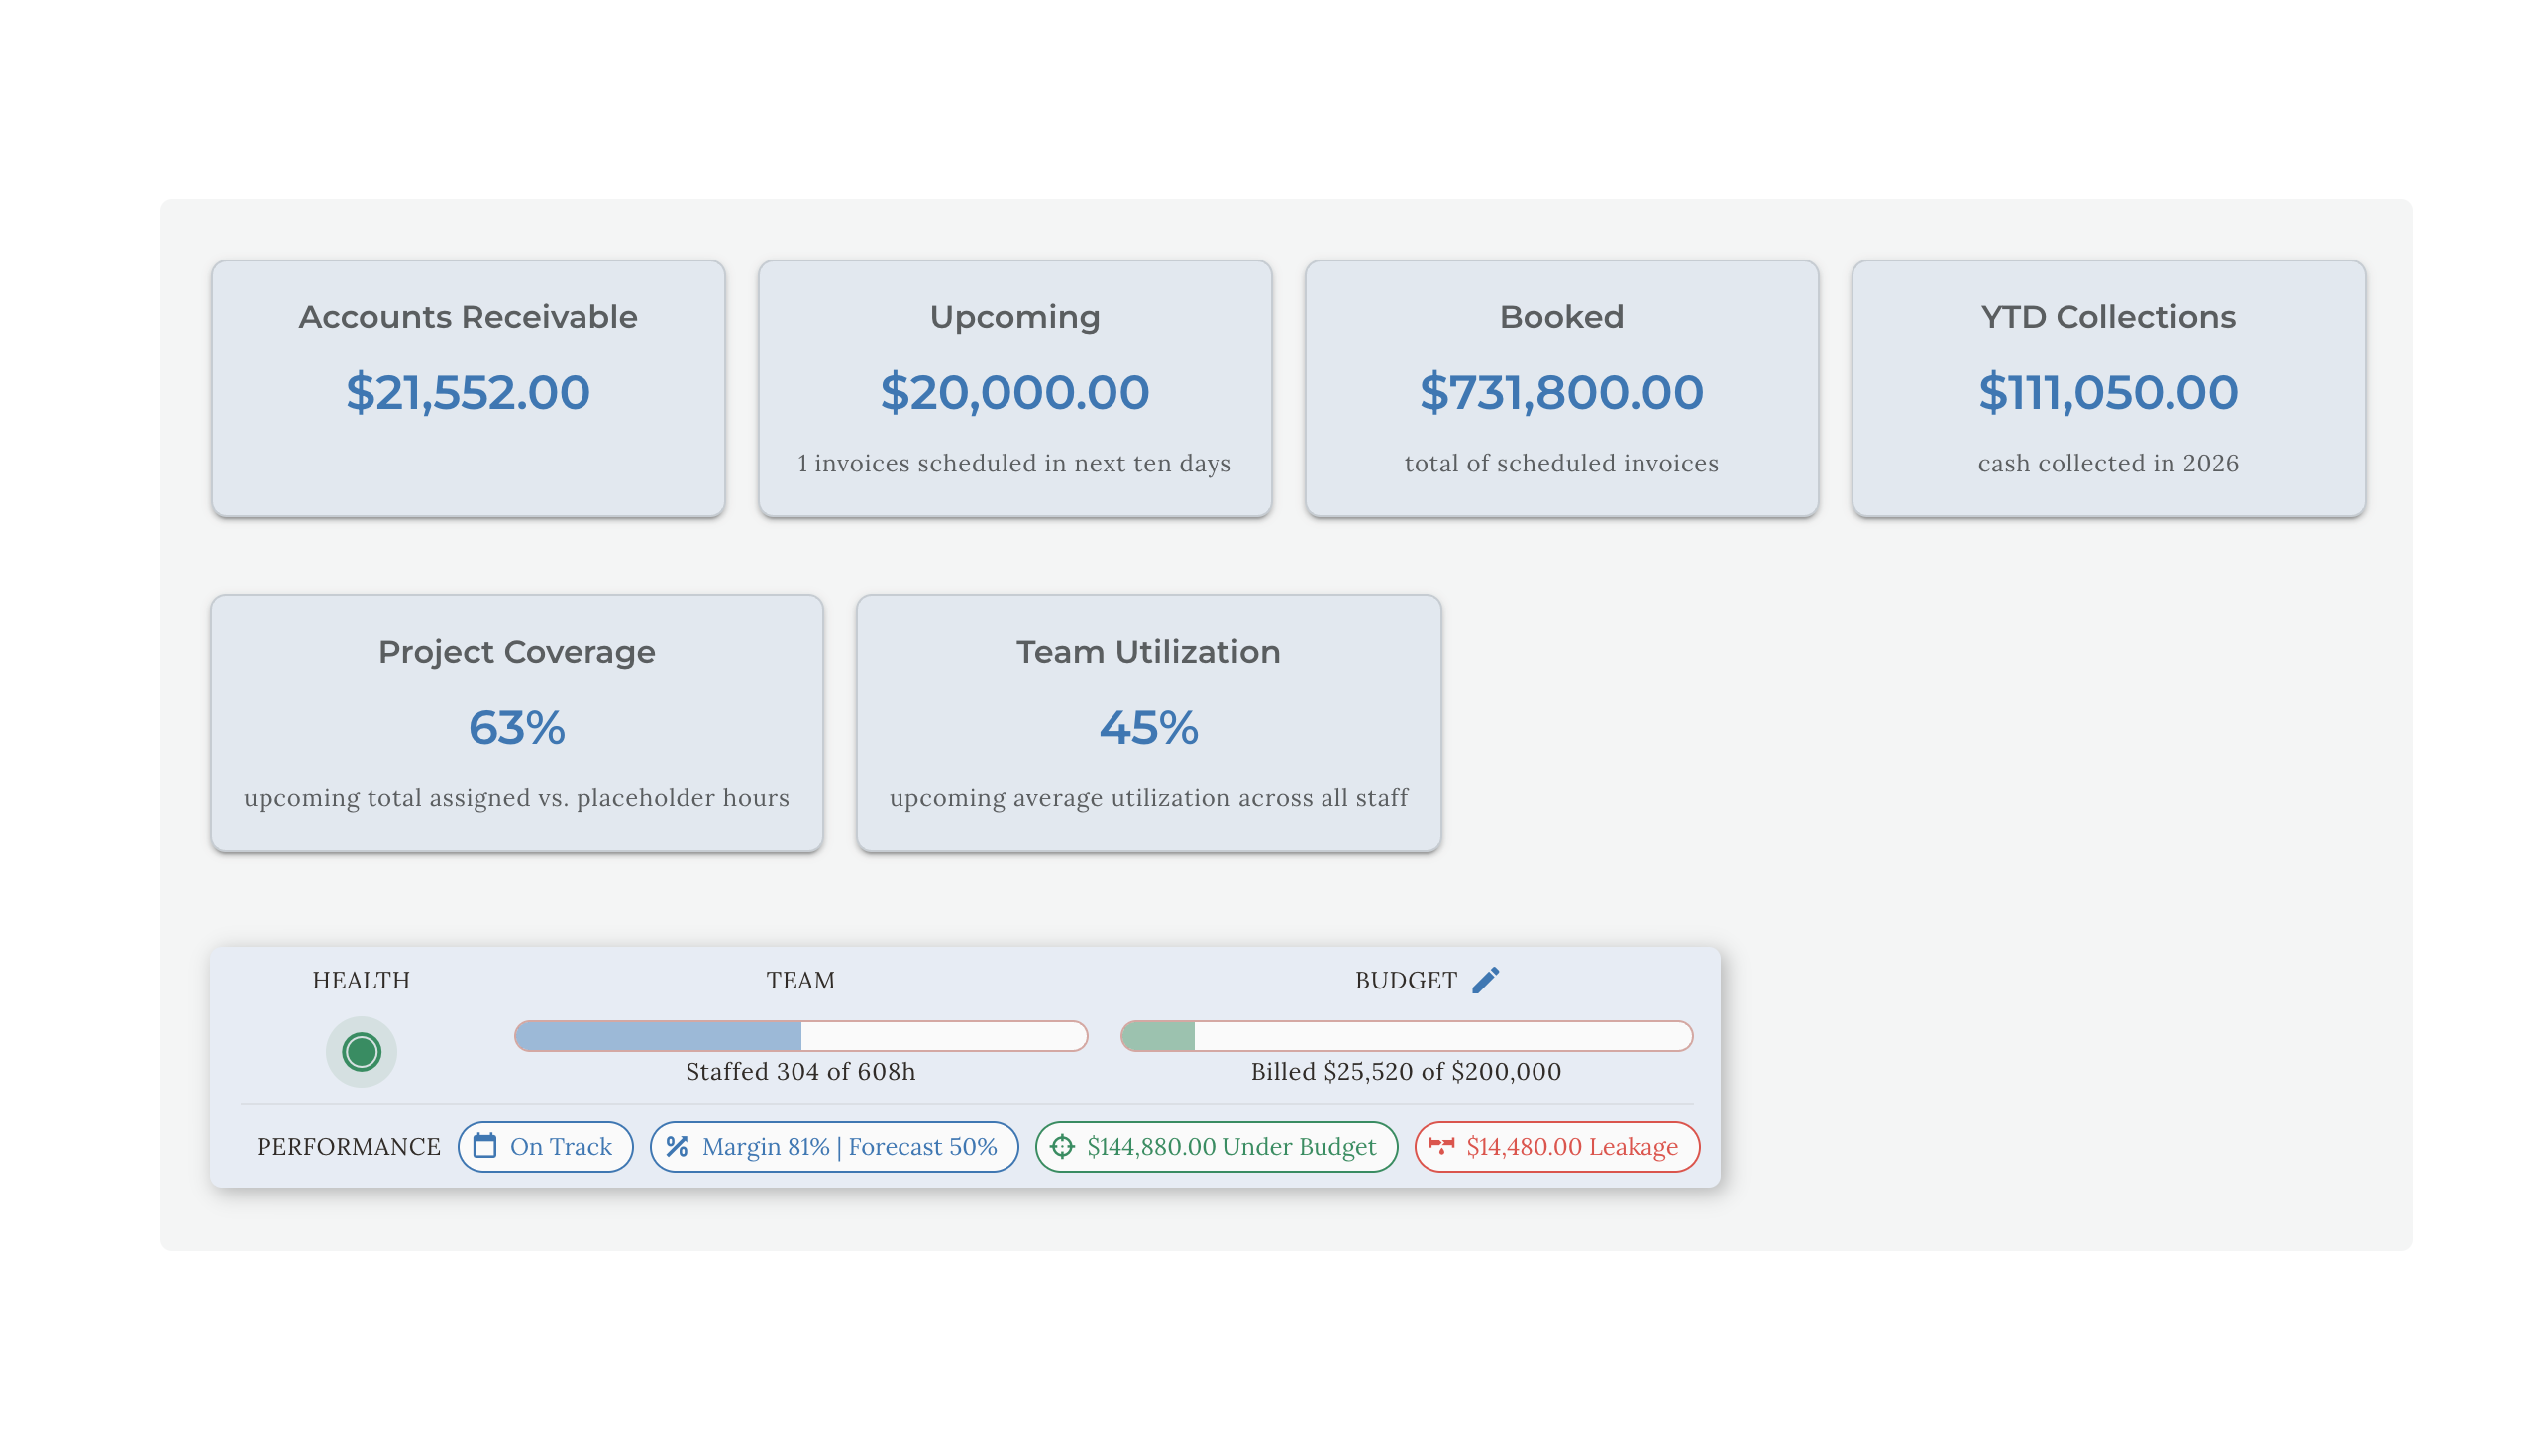Click the Staffed 304 of 608h progress bar
The image size is (2541, 1456).
pos(800,1036)
